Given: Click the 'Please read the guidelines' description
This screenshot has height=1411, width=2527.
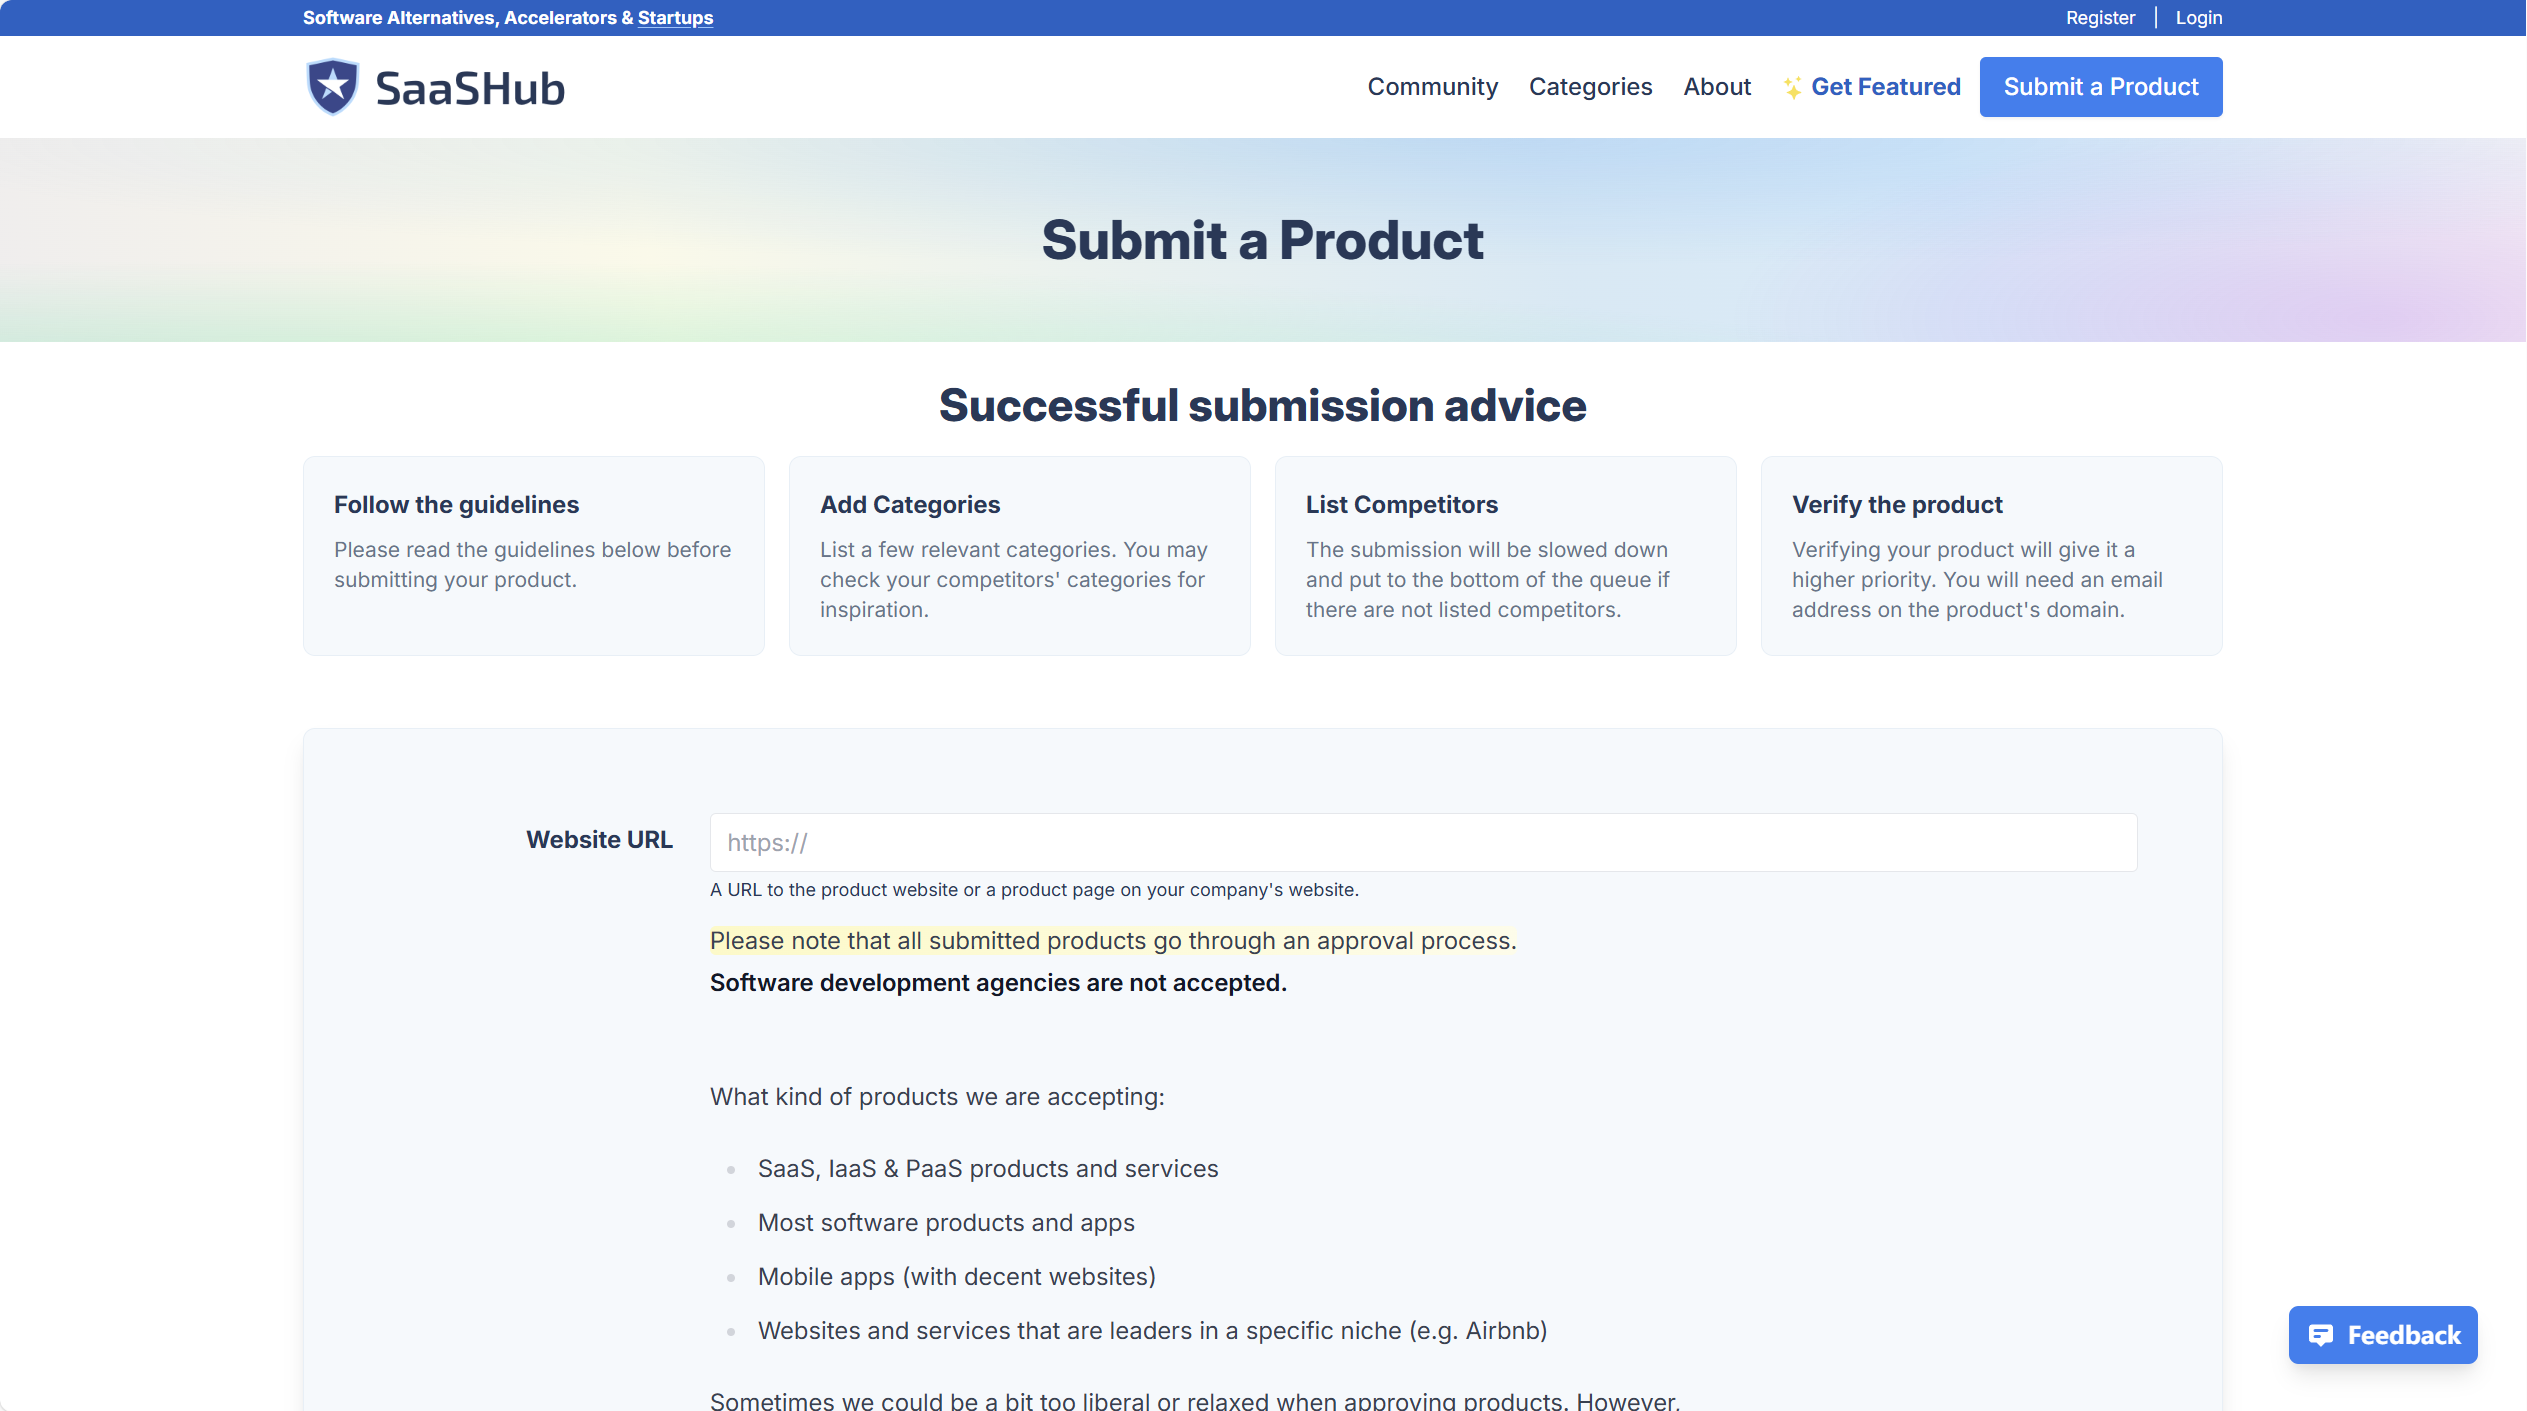Looking at the screenshot, I should click(532, 564).
